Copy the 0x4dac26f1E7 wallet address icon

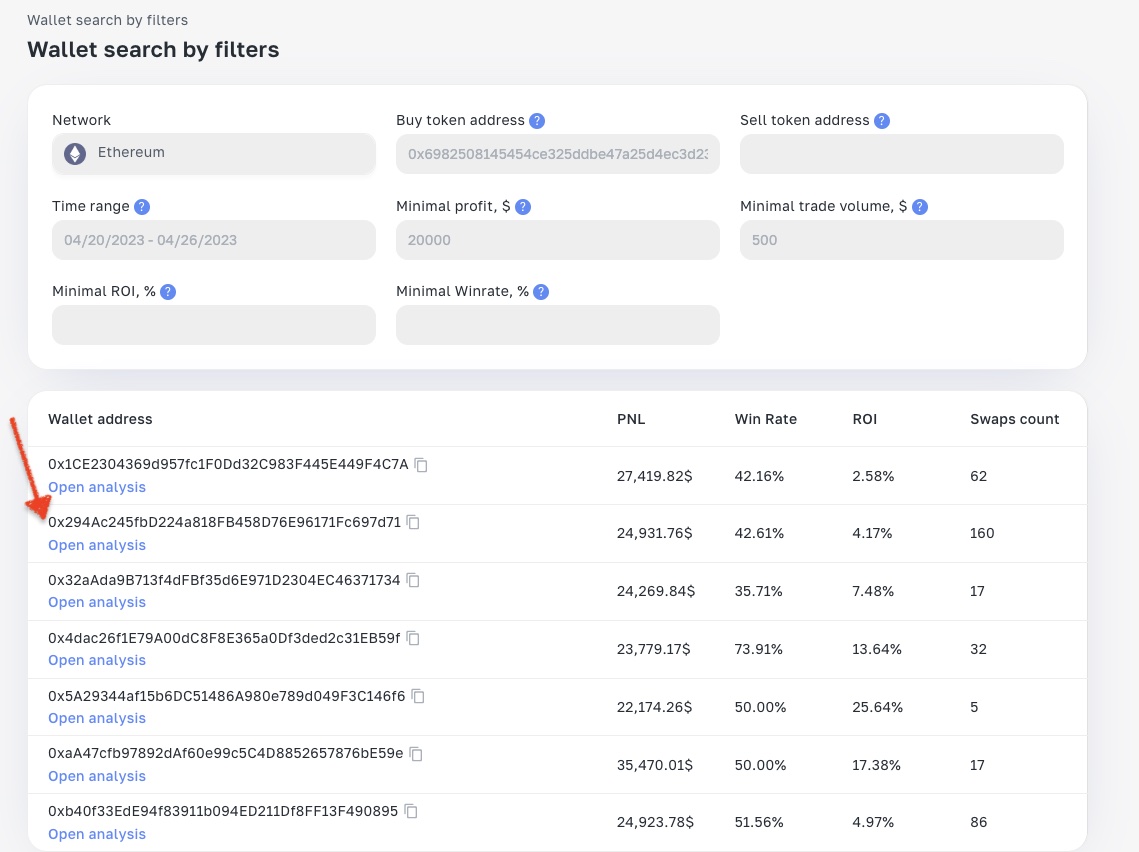click(413, 638)
